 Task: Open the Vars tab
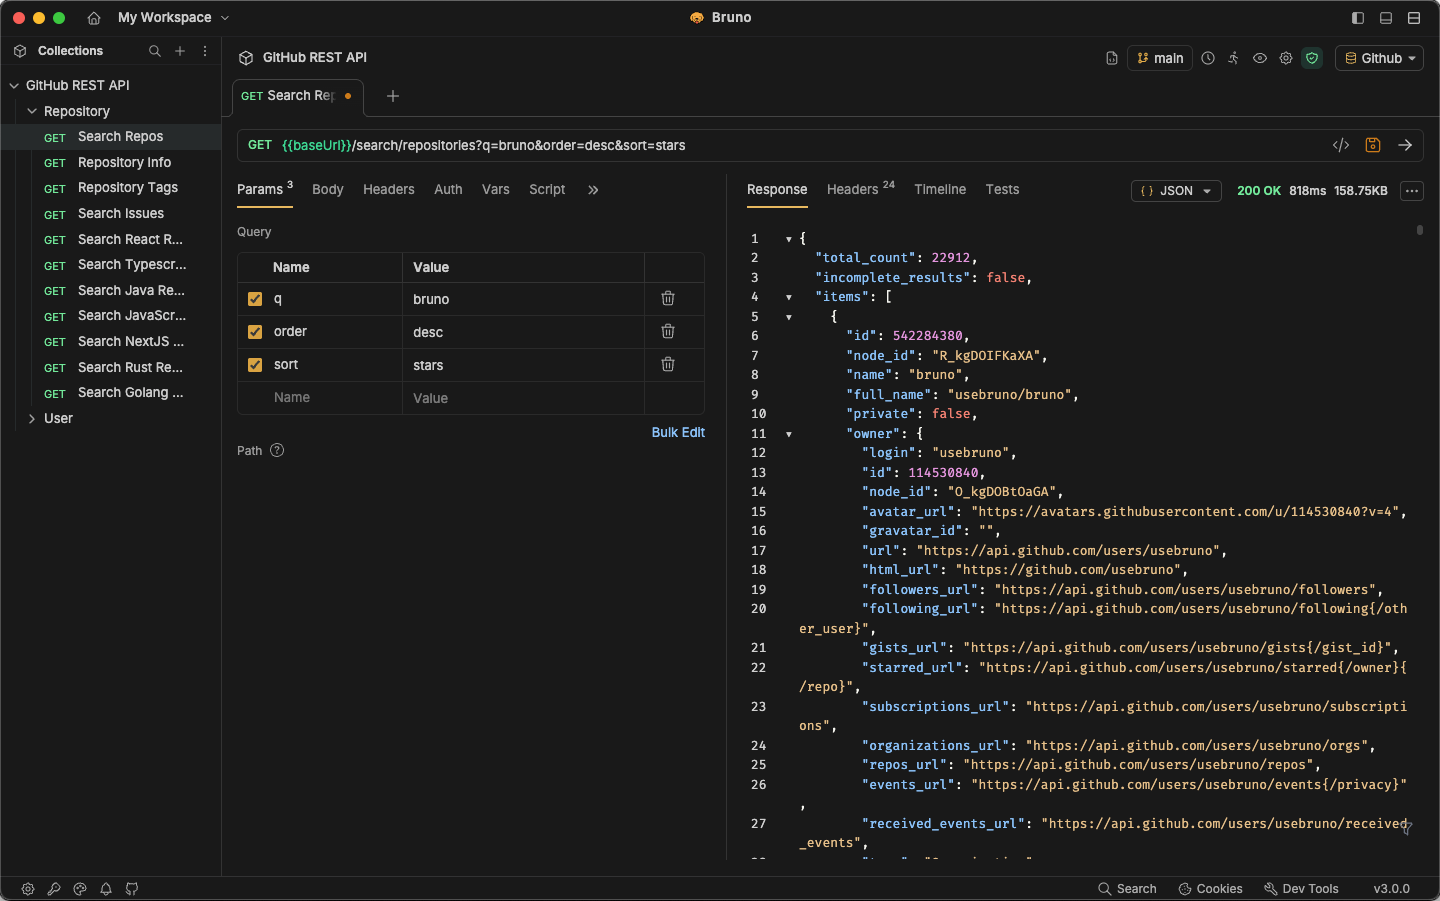click(x=496, y=190)
